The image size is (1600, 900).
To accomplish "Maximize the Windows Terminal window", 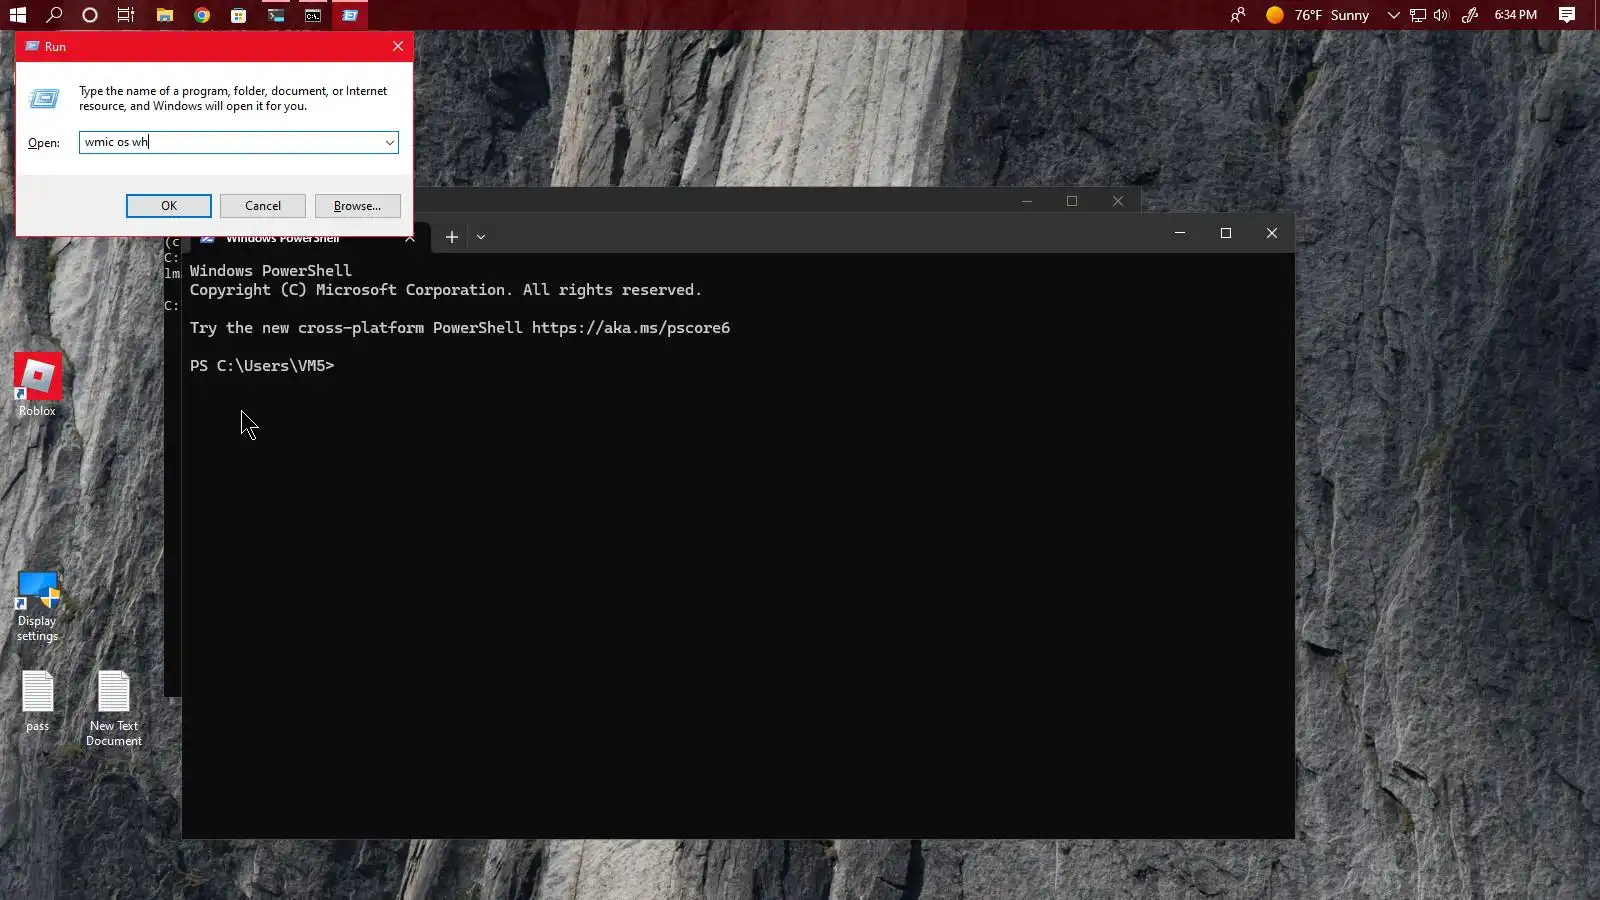I will point(1226,233).
